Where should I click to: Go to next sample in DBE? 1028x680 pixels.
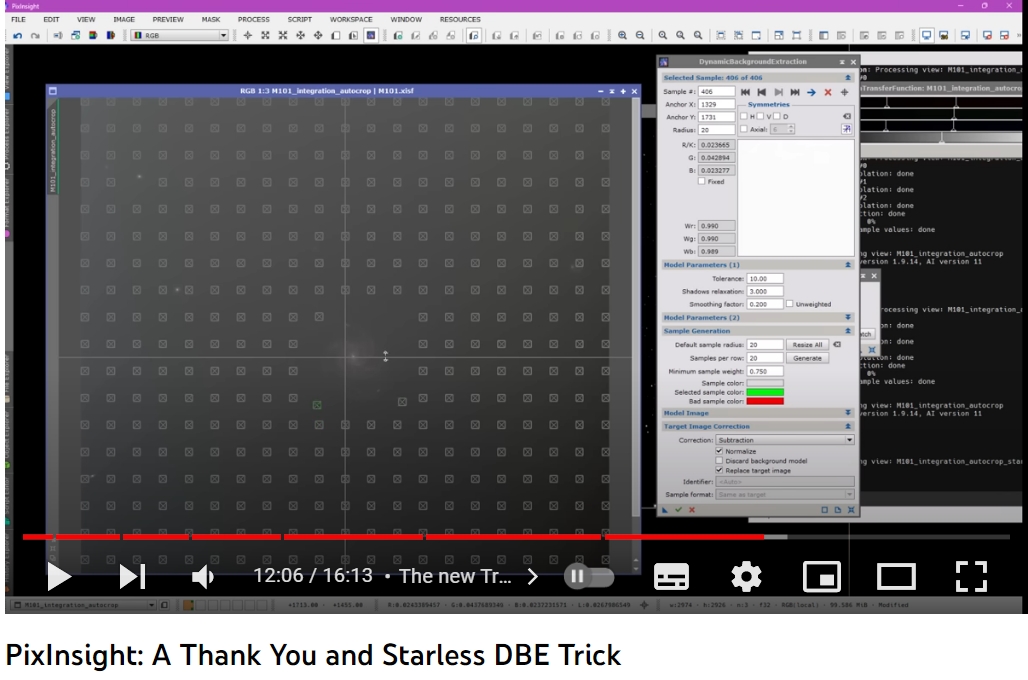(x=778, y=92)
